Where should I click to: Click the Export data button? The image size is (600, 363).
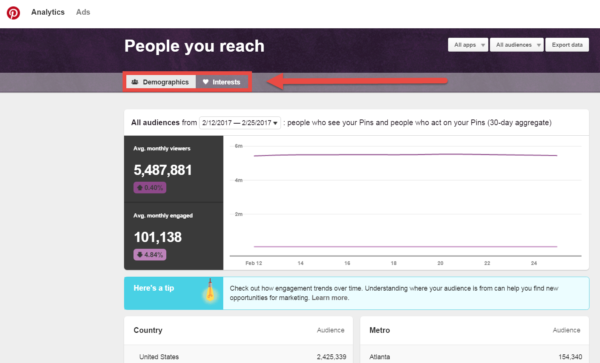coord(567,45)
